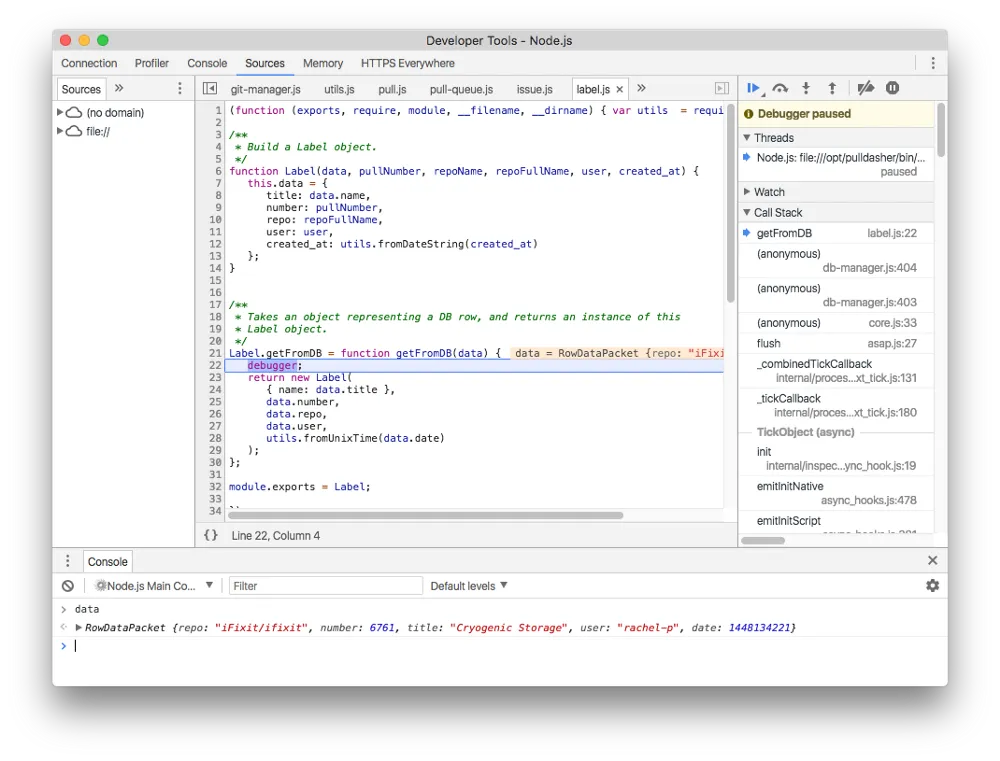Step out of current function
Image resolution: width=1000 pixels, height=761 pixels.
pyautogui.click(x=832, y=88)
